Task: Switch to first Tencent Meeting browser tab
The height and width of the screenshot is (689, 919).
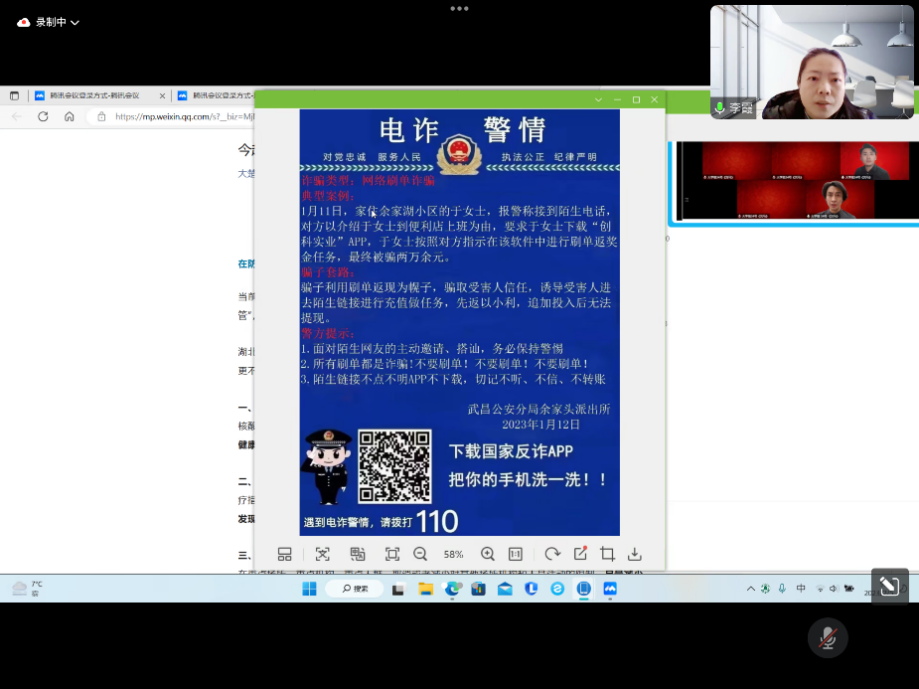Action: point(95,96)
